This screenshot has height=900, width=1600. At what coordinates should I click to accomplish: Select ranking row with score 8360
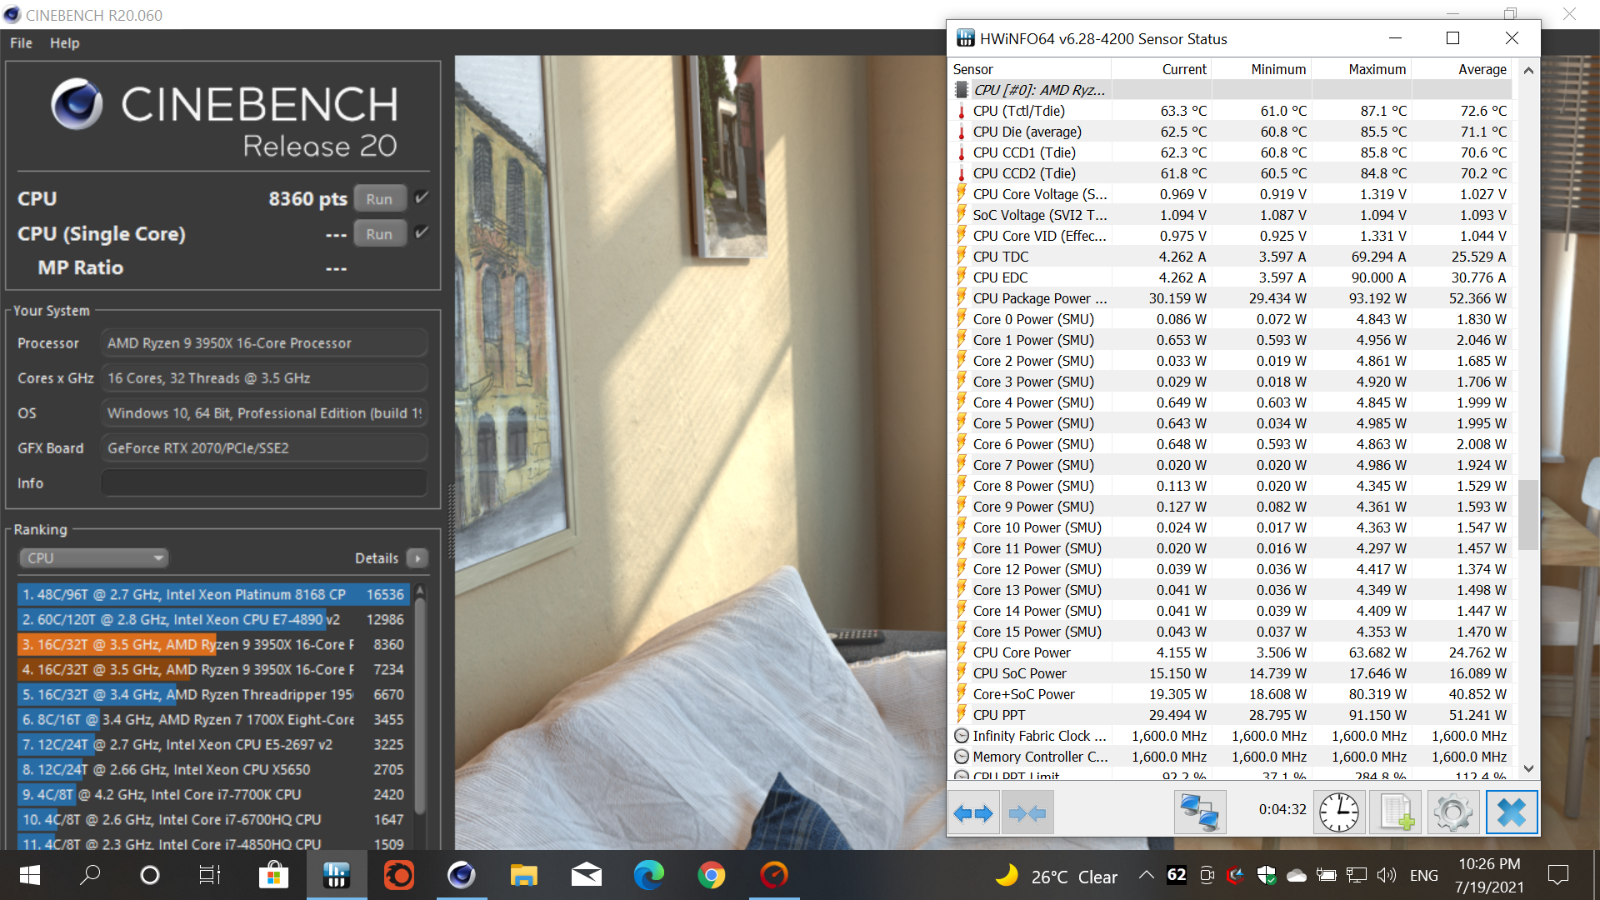213,644
